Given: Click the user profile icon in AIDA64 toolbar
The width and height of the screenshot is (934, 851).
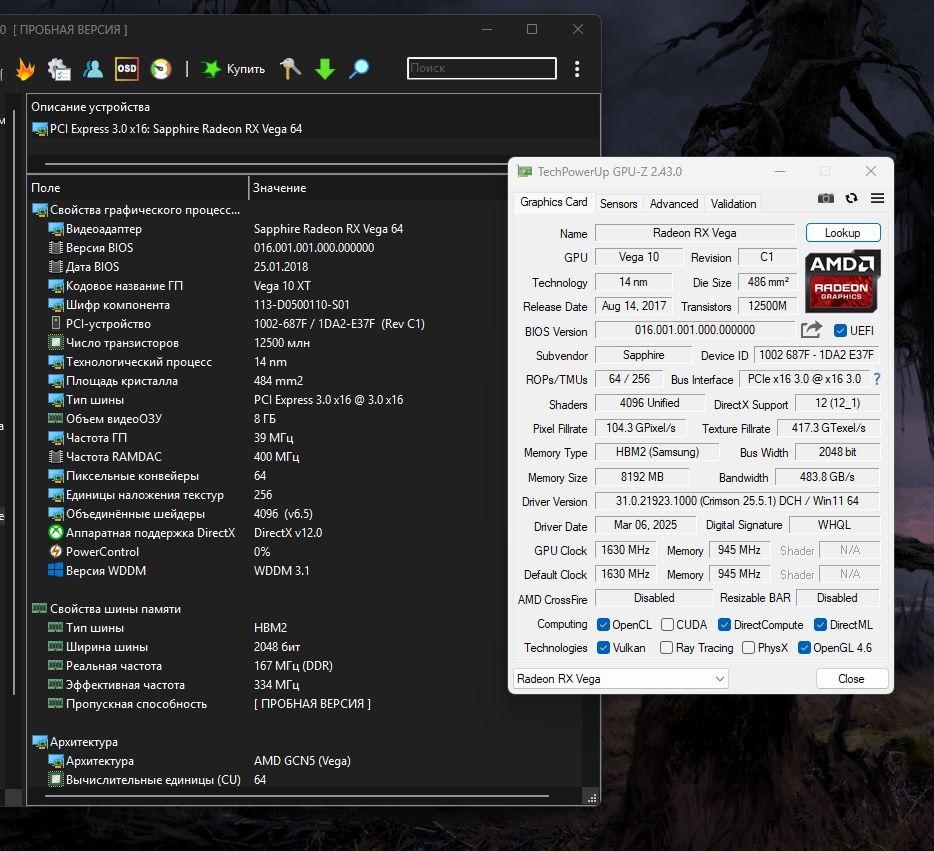Looking at the screenshot, I should click(92, 69).
